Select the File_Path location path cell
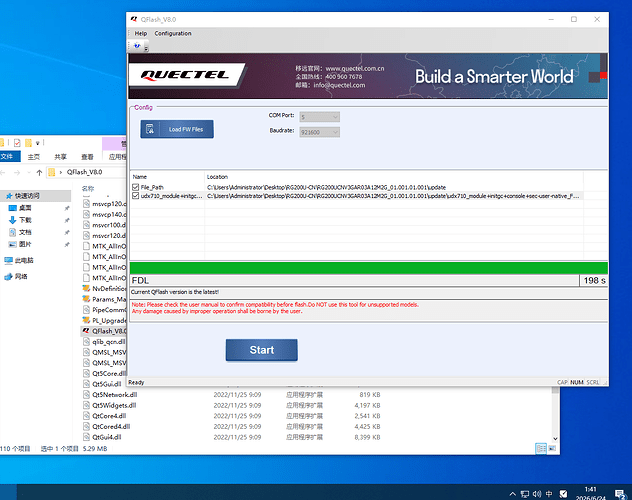 click(x=326, y=187)
